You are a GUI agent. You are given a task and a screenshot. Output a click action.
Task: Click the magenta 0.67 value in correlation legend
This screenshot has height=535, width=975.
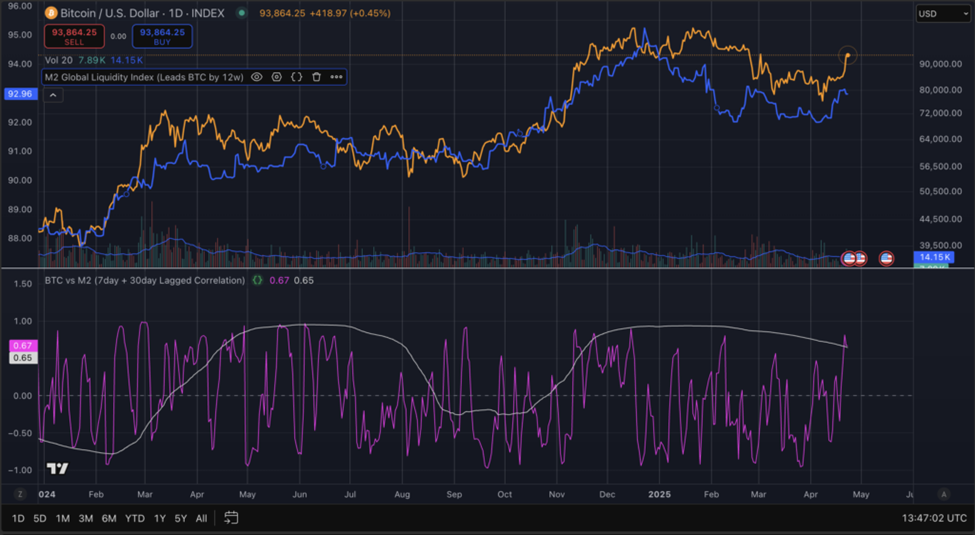pyautogui.click(x=279, y=281)
